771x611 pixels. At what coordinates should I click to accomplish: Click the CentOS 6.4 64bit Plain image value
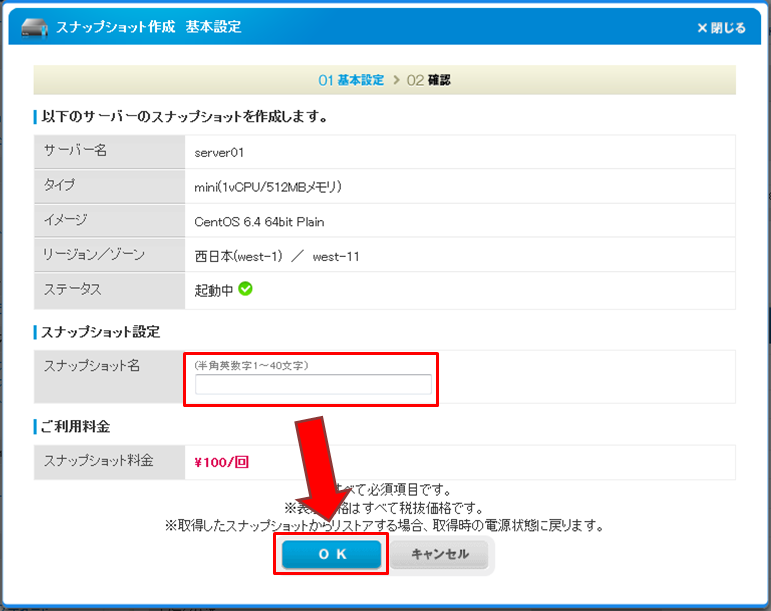click(259, 222)
